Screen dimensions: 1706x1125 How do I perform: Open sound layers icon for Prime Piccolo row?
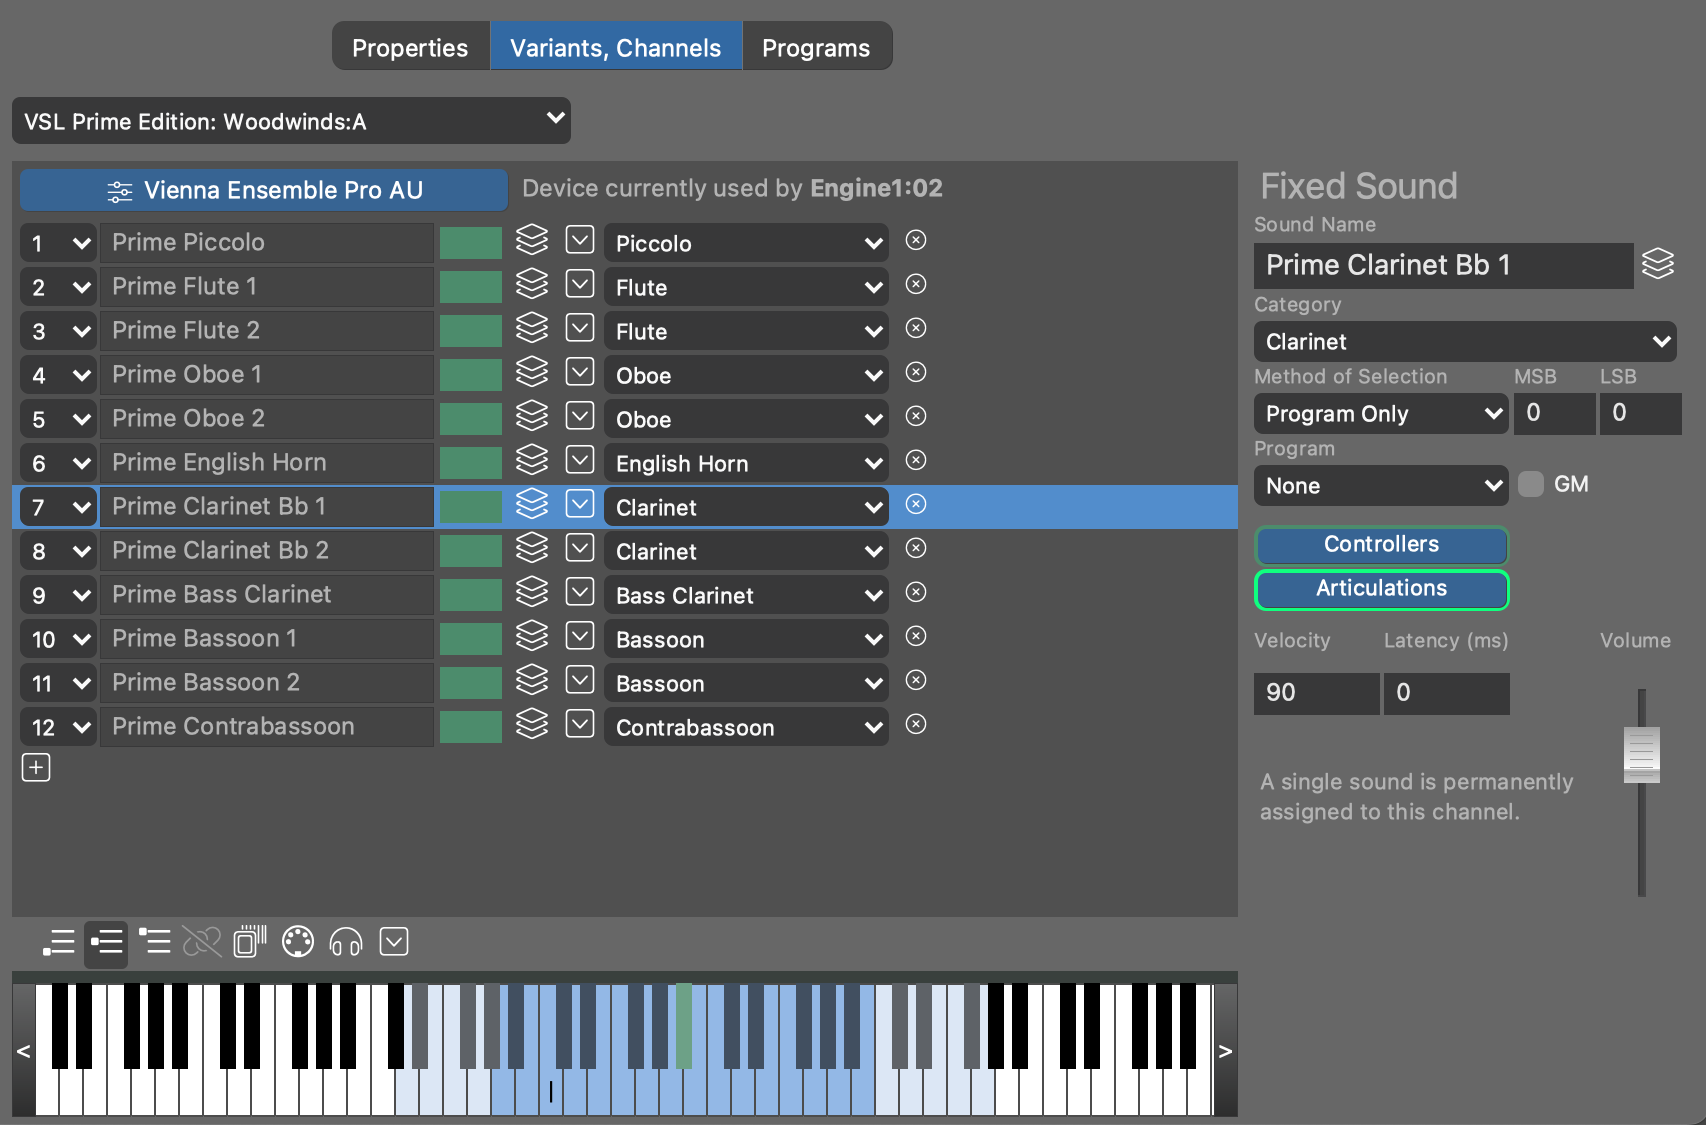532,240
